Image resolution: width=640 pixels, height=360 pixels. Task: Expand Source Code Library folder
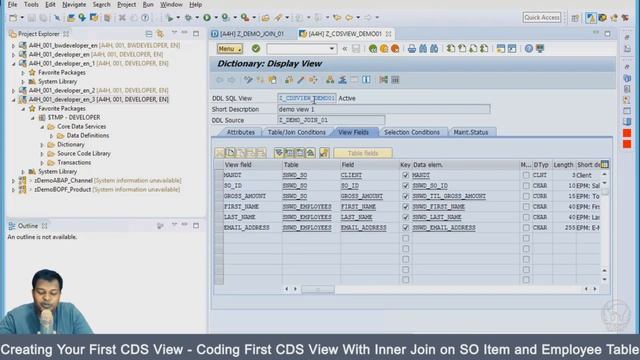[x=42, y=154]
